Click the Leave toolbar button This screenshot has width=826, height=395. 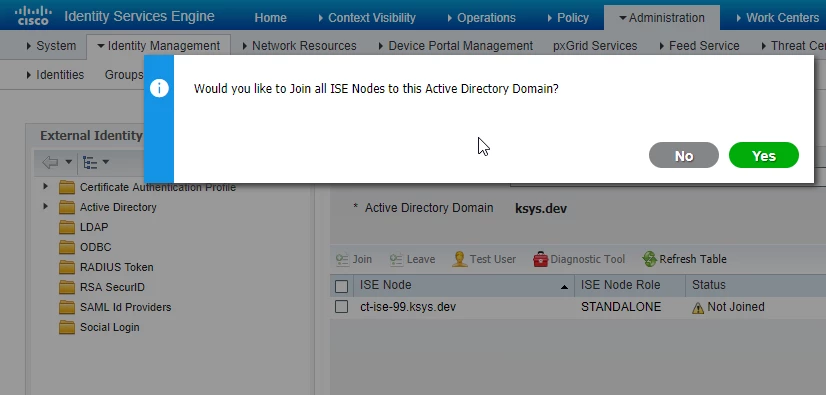pos(412,259)
